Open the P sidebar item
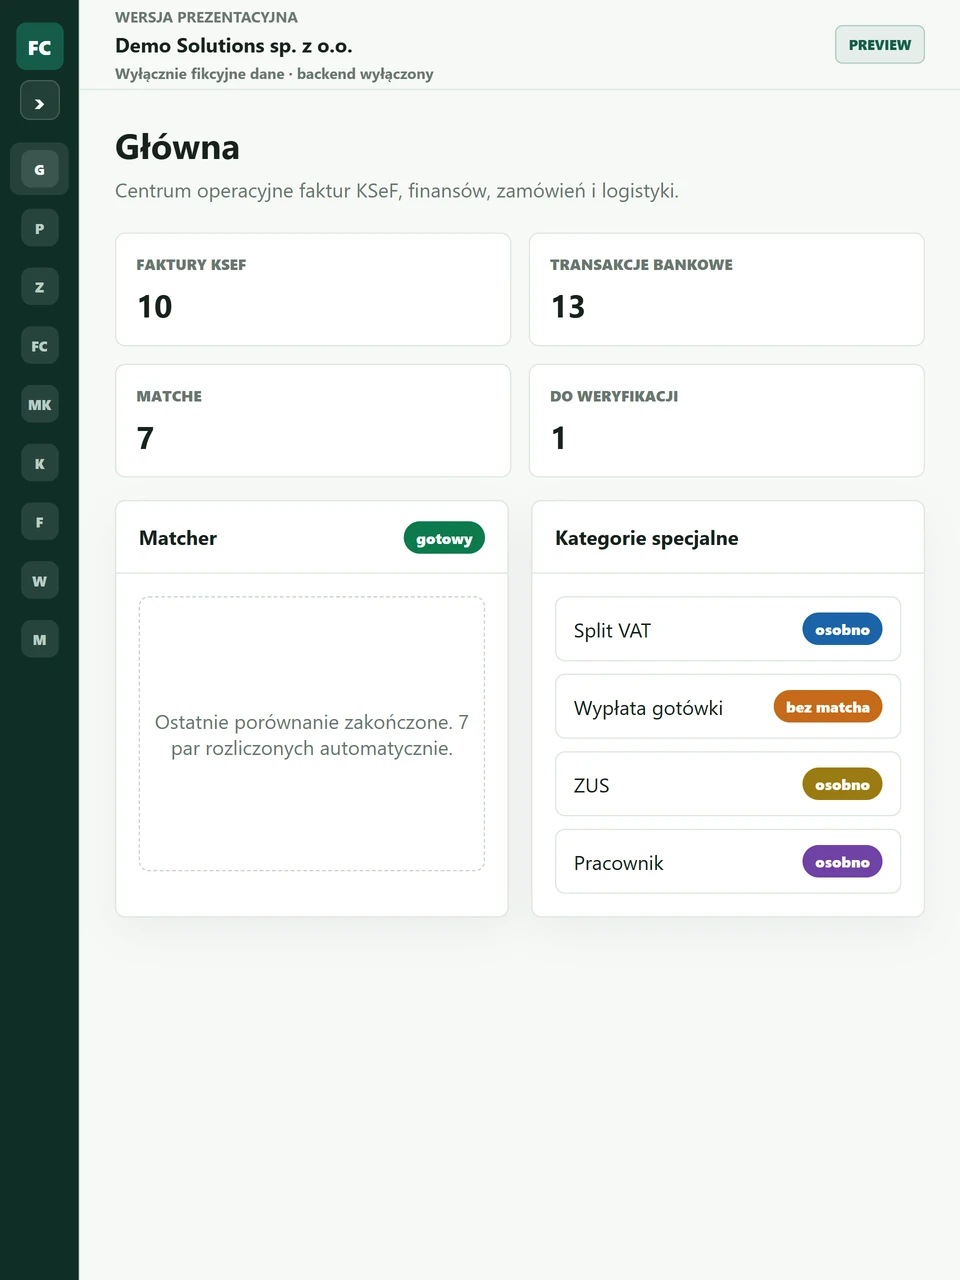 (40, 228)
